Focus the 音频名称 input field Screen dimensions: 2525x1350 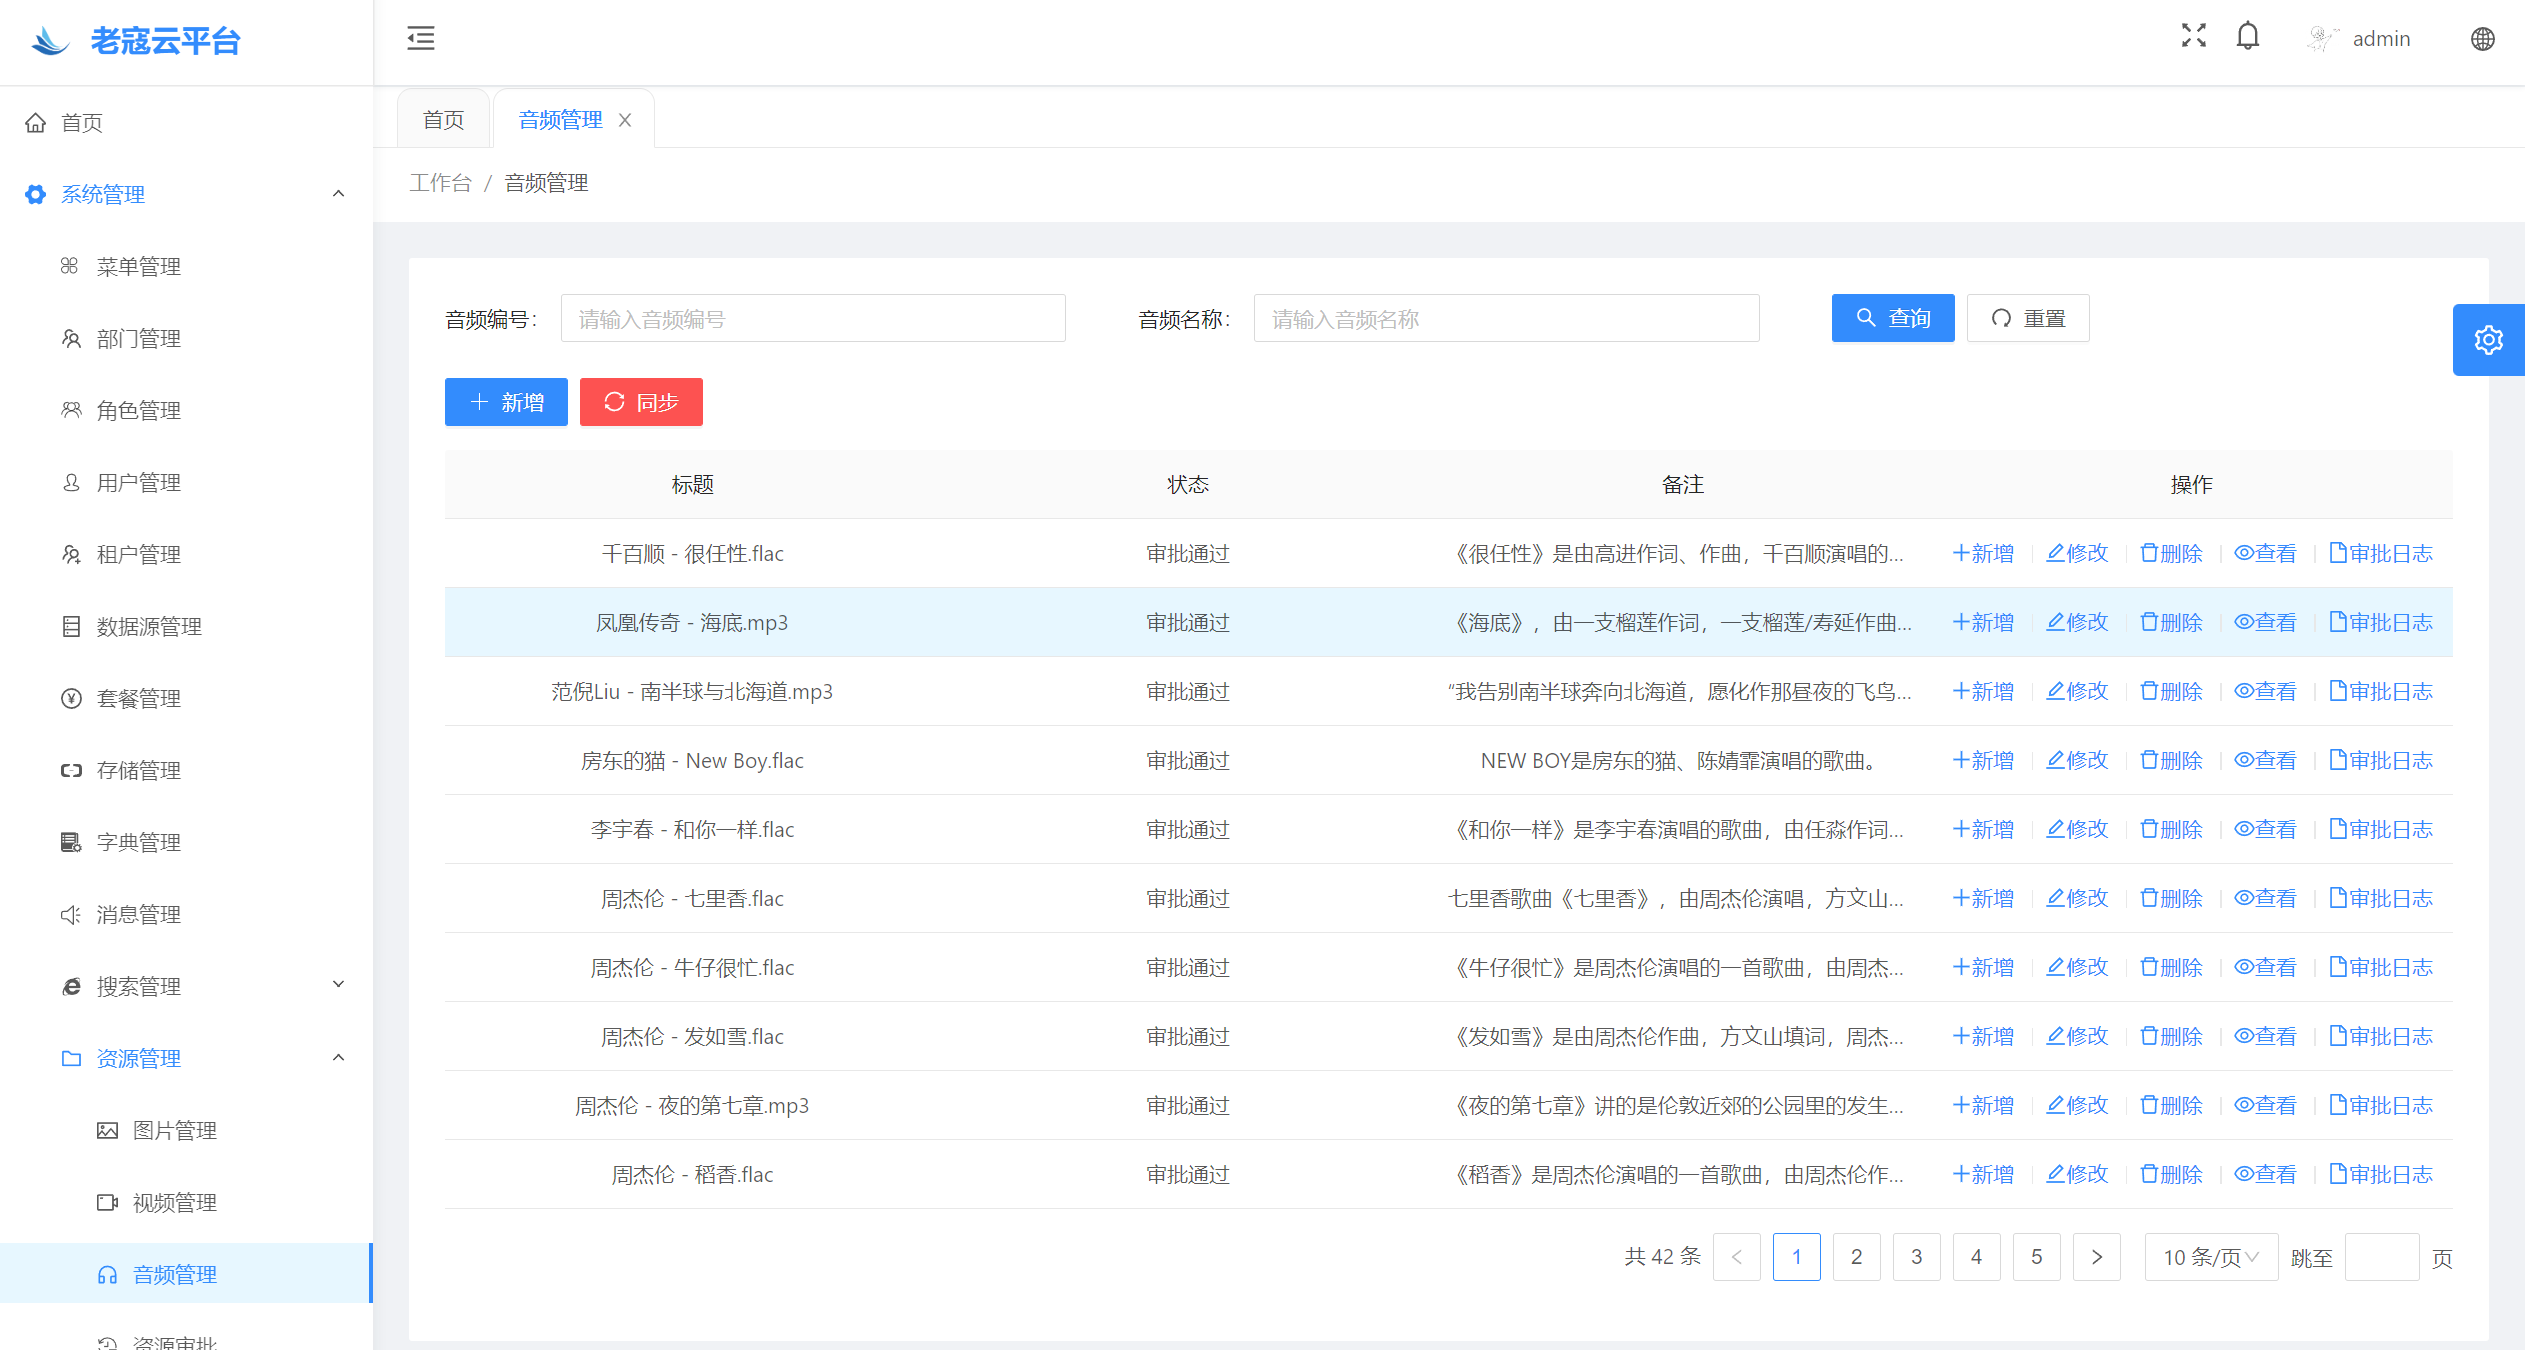tap(1505, 319)
